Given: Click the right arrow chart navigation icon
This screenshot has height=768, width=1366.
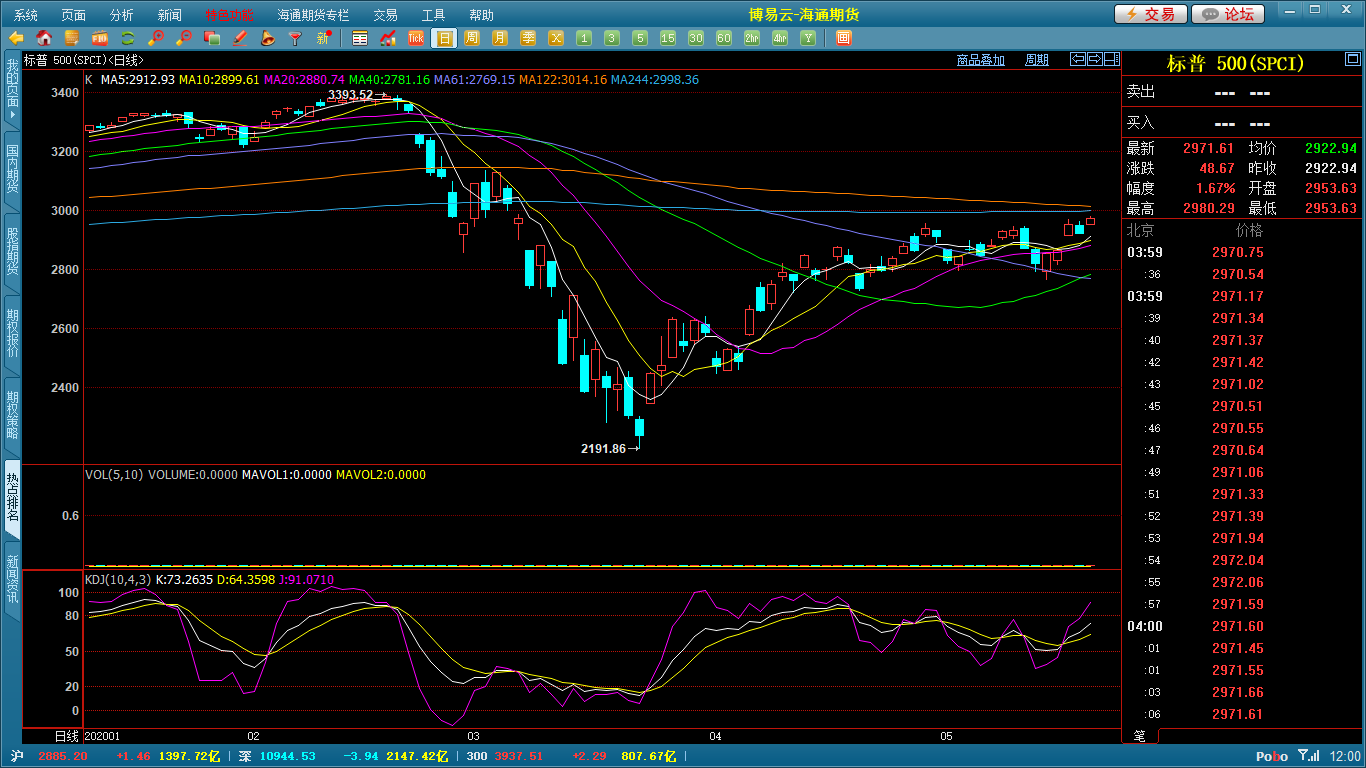Looking at the screenshot, I should (x=1095, y=59).
